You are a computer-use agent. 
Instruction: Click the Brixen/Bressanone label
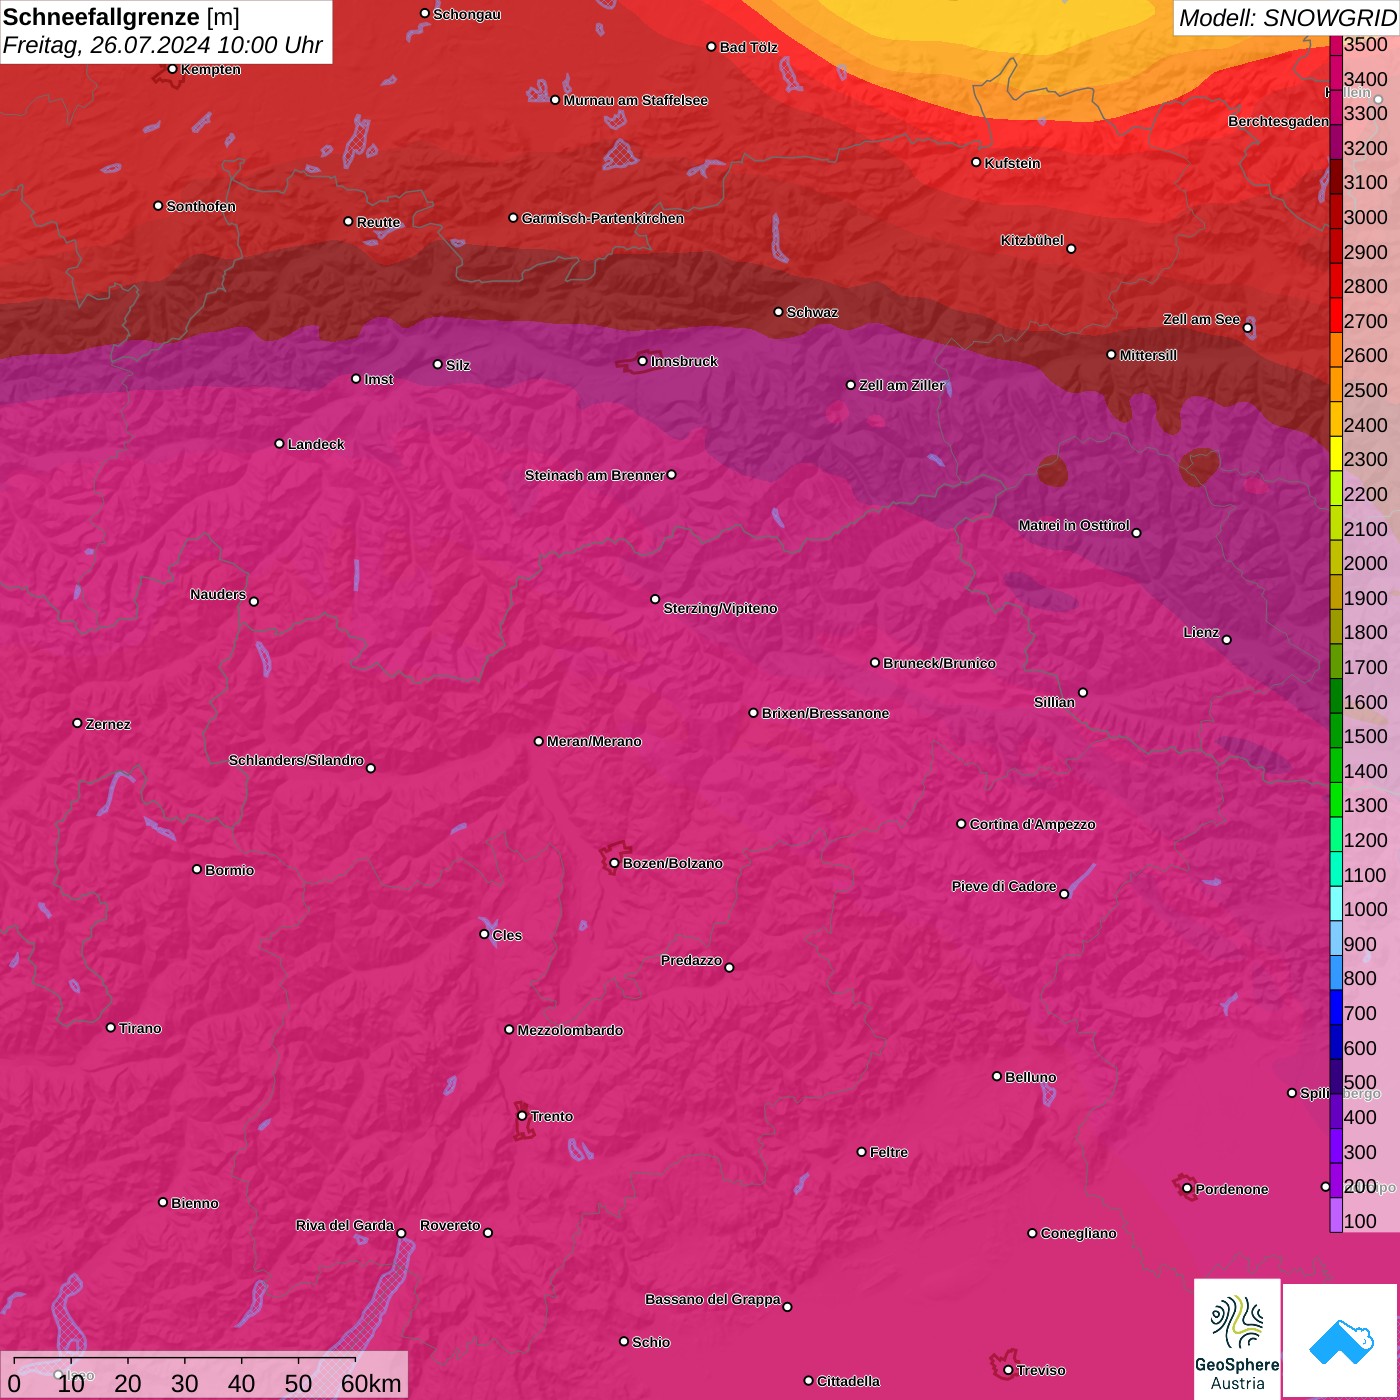825,713
